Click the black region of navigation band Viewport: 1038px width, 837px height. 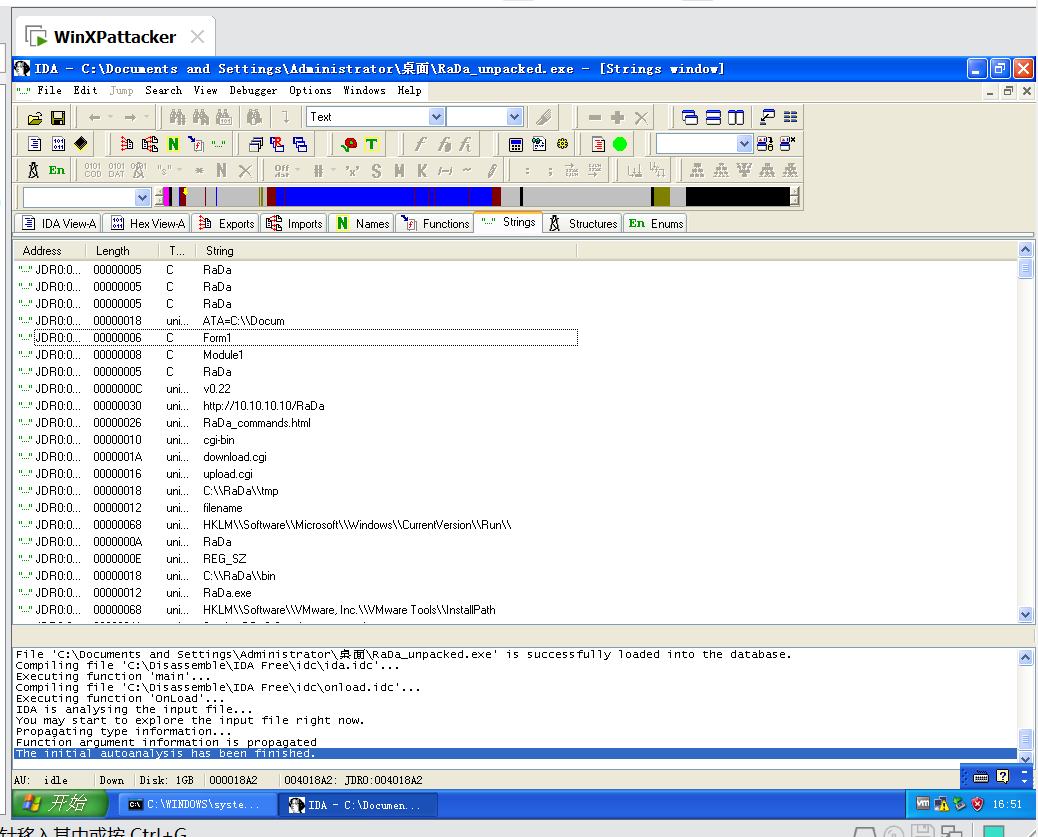737,197
